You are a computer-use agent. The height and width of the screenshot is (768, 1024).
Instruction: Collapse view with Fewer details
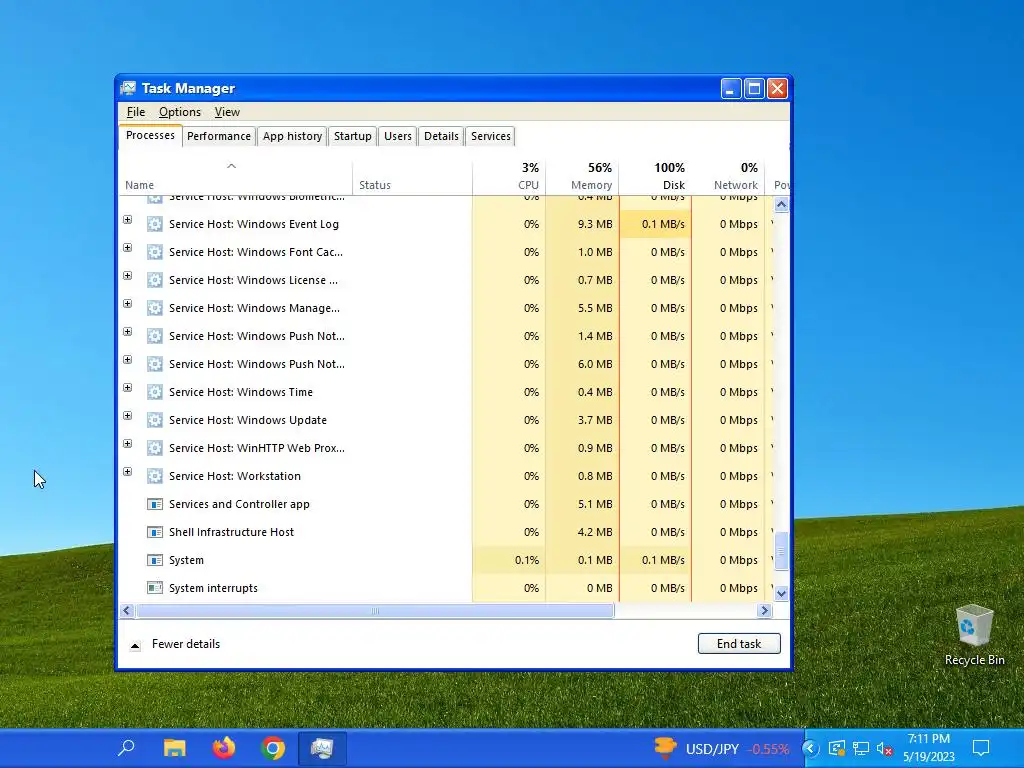(176, 644)
